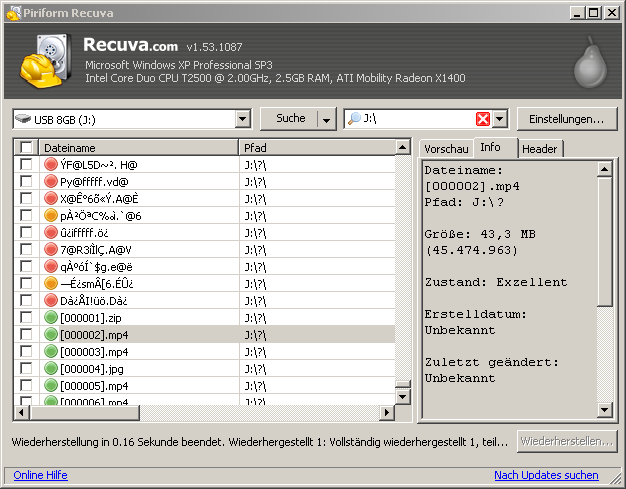Click the USB drive icon in drive selector
This screenshot has height=489, width=626.
pos(23,119)
